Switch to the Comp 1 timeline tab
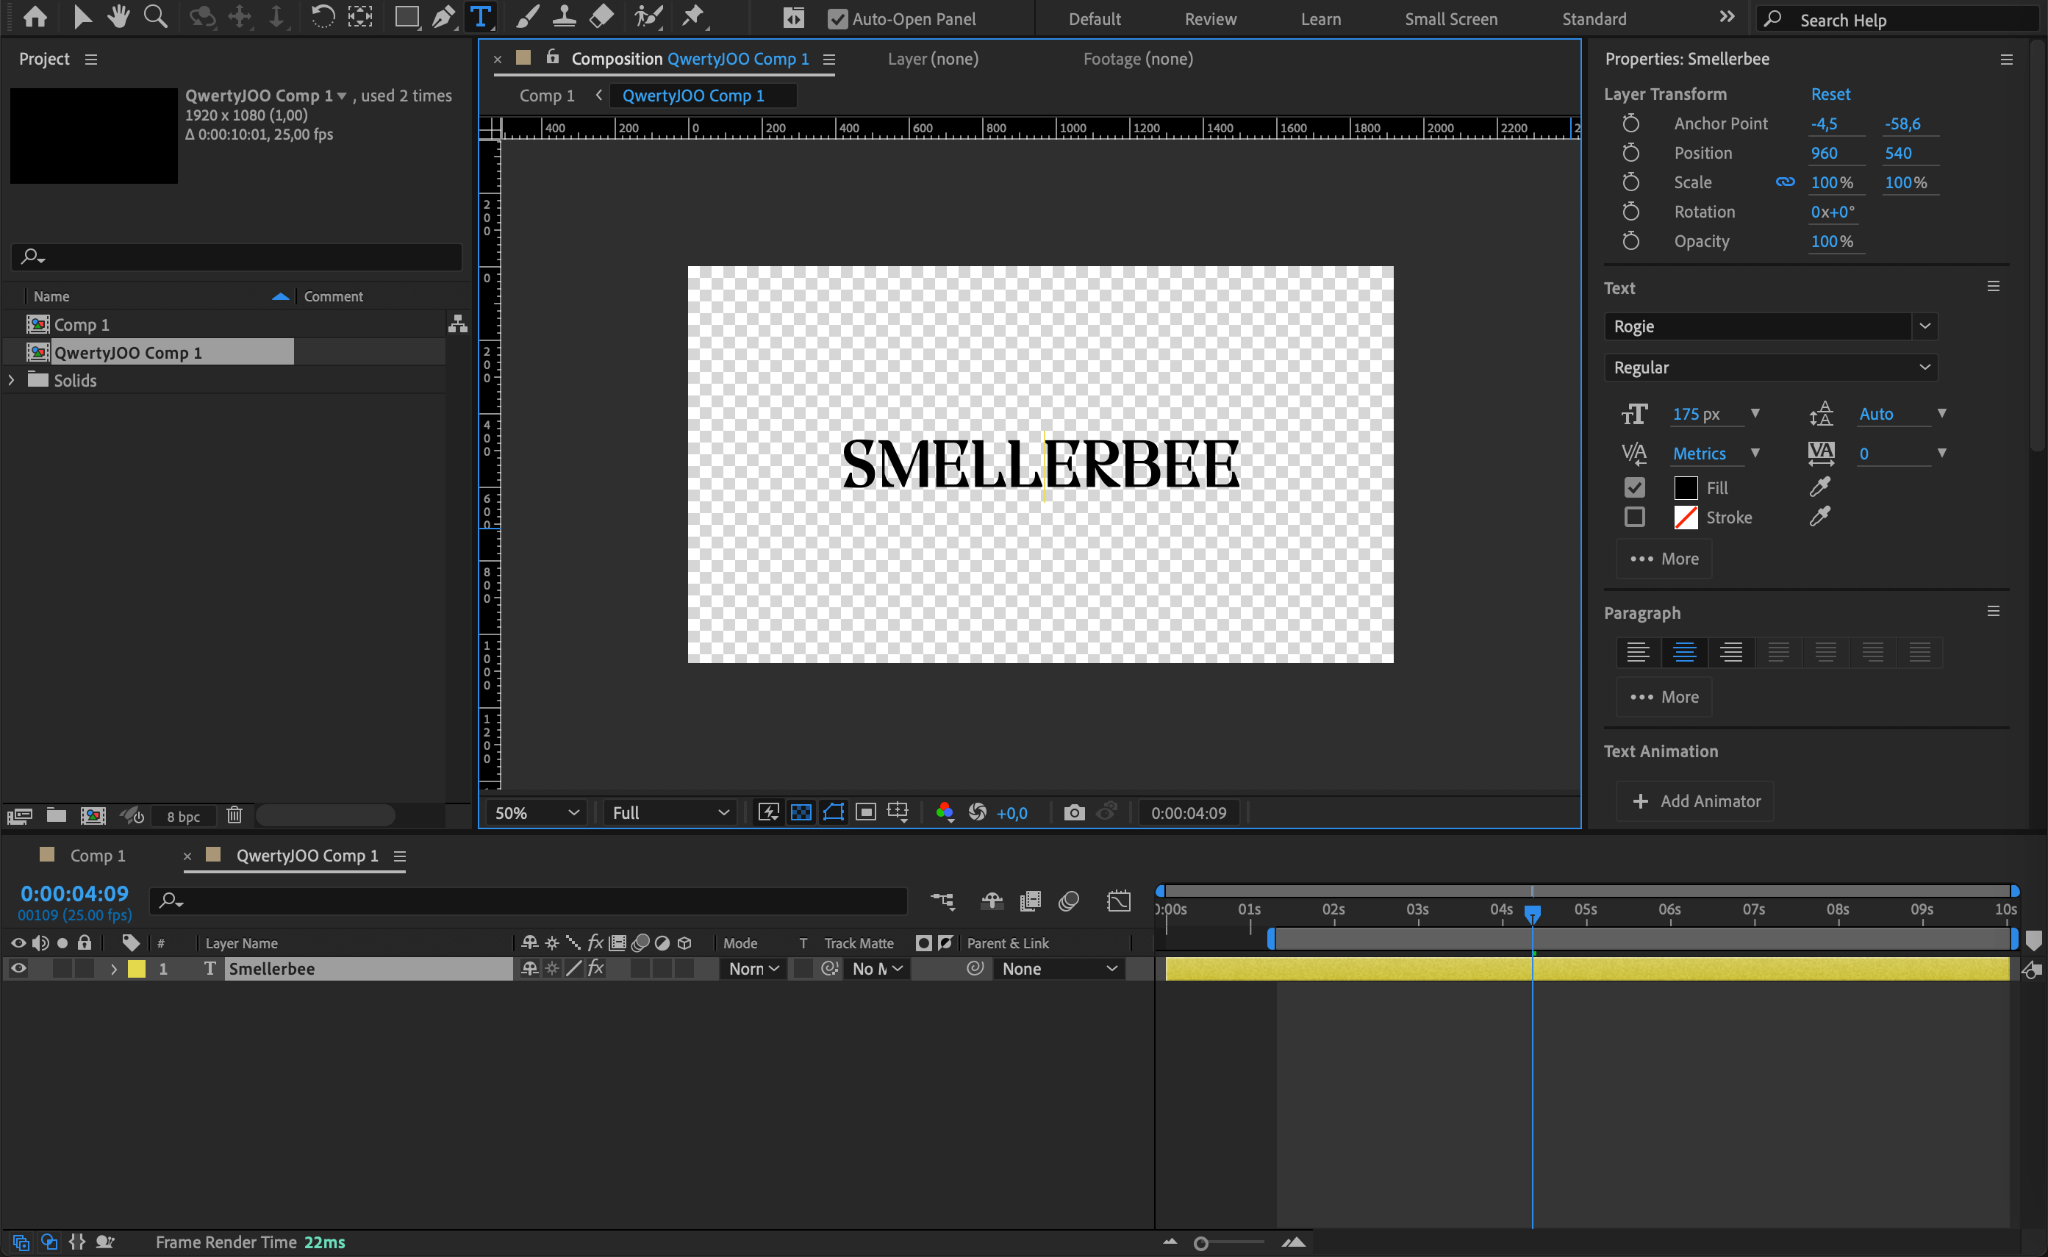 click(x=96, y=856)
